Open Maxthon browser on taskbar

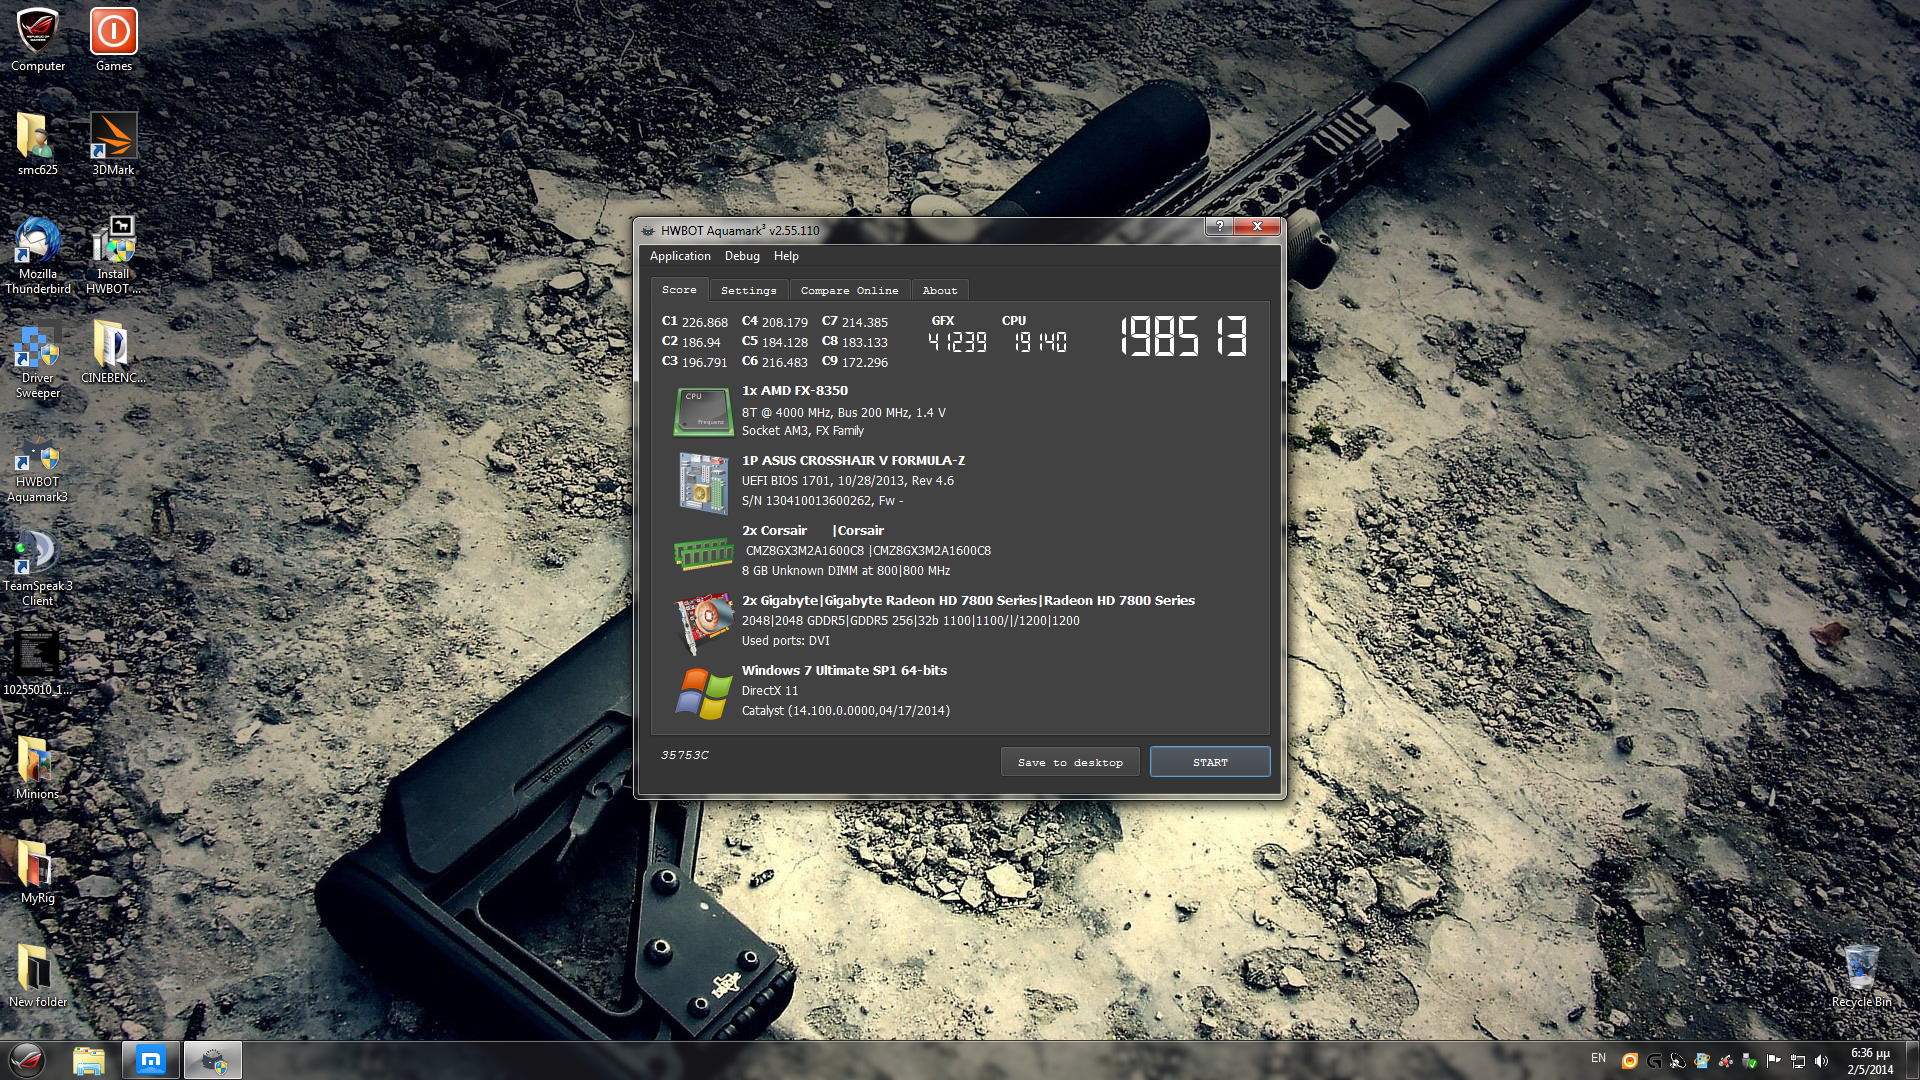click(x=151, y=1061)
